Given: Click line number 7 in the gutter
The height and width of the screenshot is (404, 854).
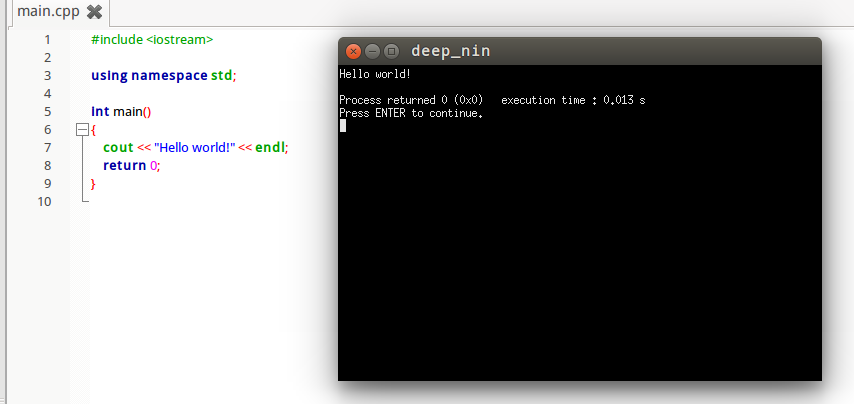Looking at the screenshot, I should coord(47,148).
